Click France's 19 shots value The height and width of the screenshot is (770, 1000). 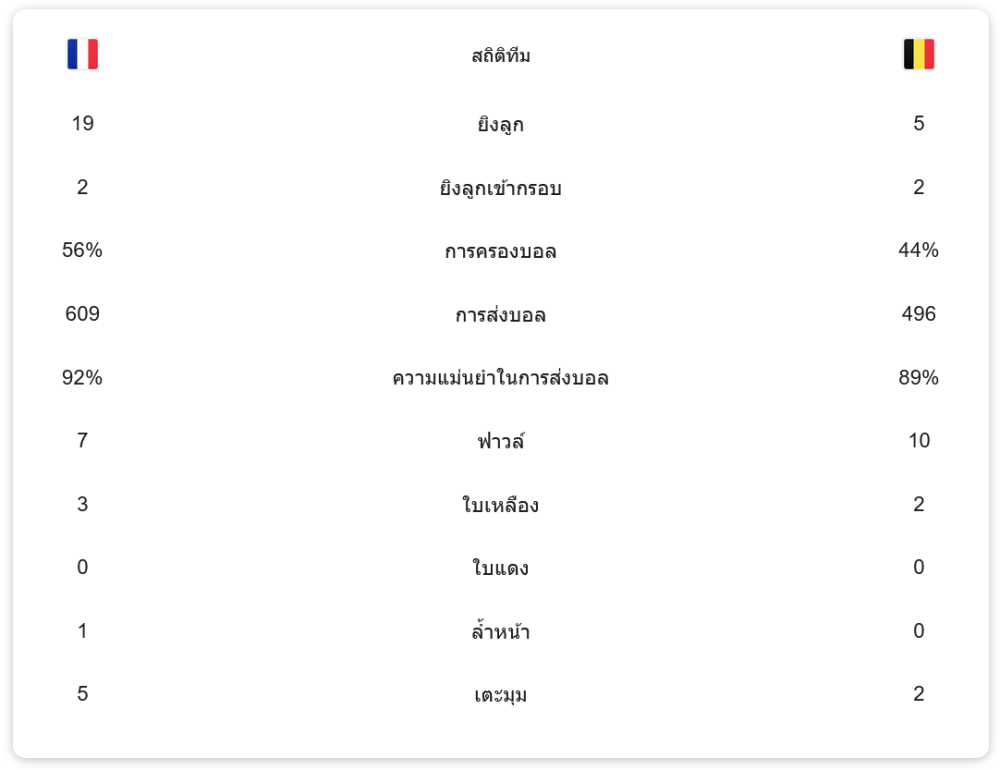pos(82,124)
